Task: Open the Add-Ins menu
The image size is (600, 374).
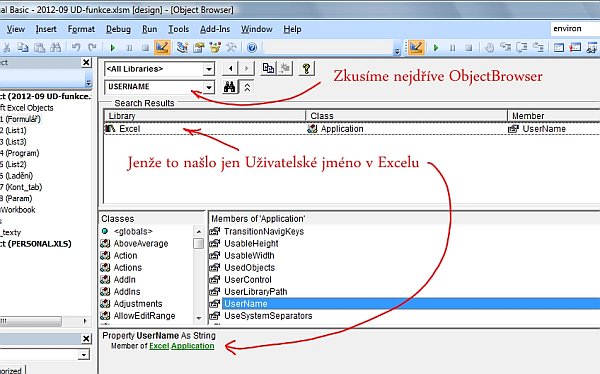Action: point(215,29)
